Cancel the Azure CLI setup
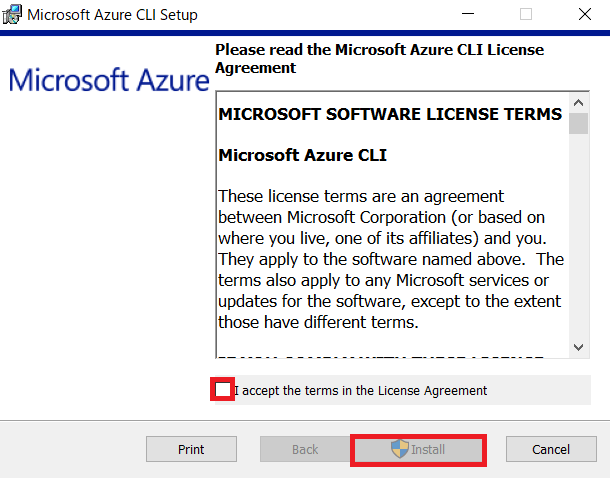The height and width of the screenshot is (478, 610). click(x=551, y=449)
